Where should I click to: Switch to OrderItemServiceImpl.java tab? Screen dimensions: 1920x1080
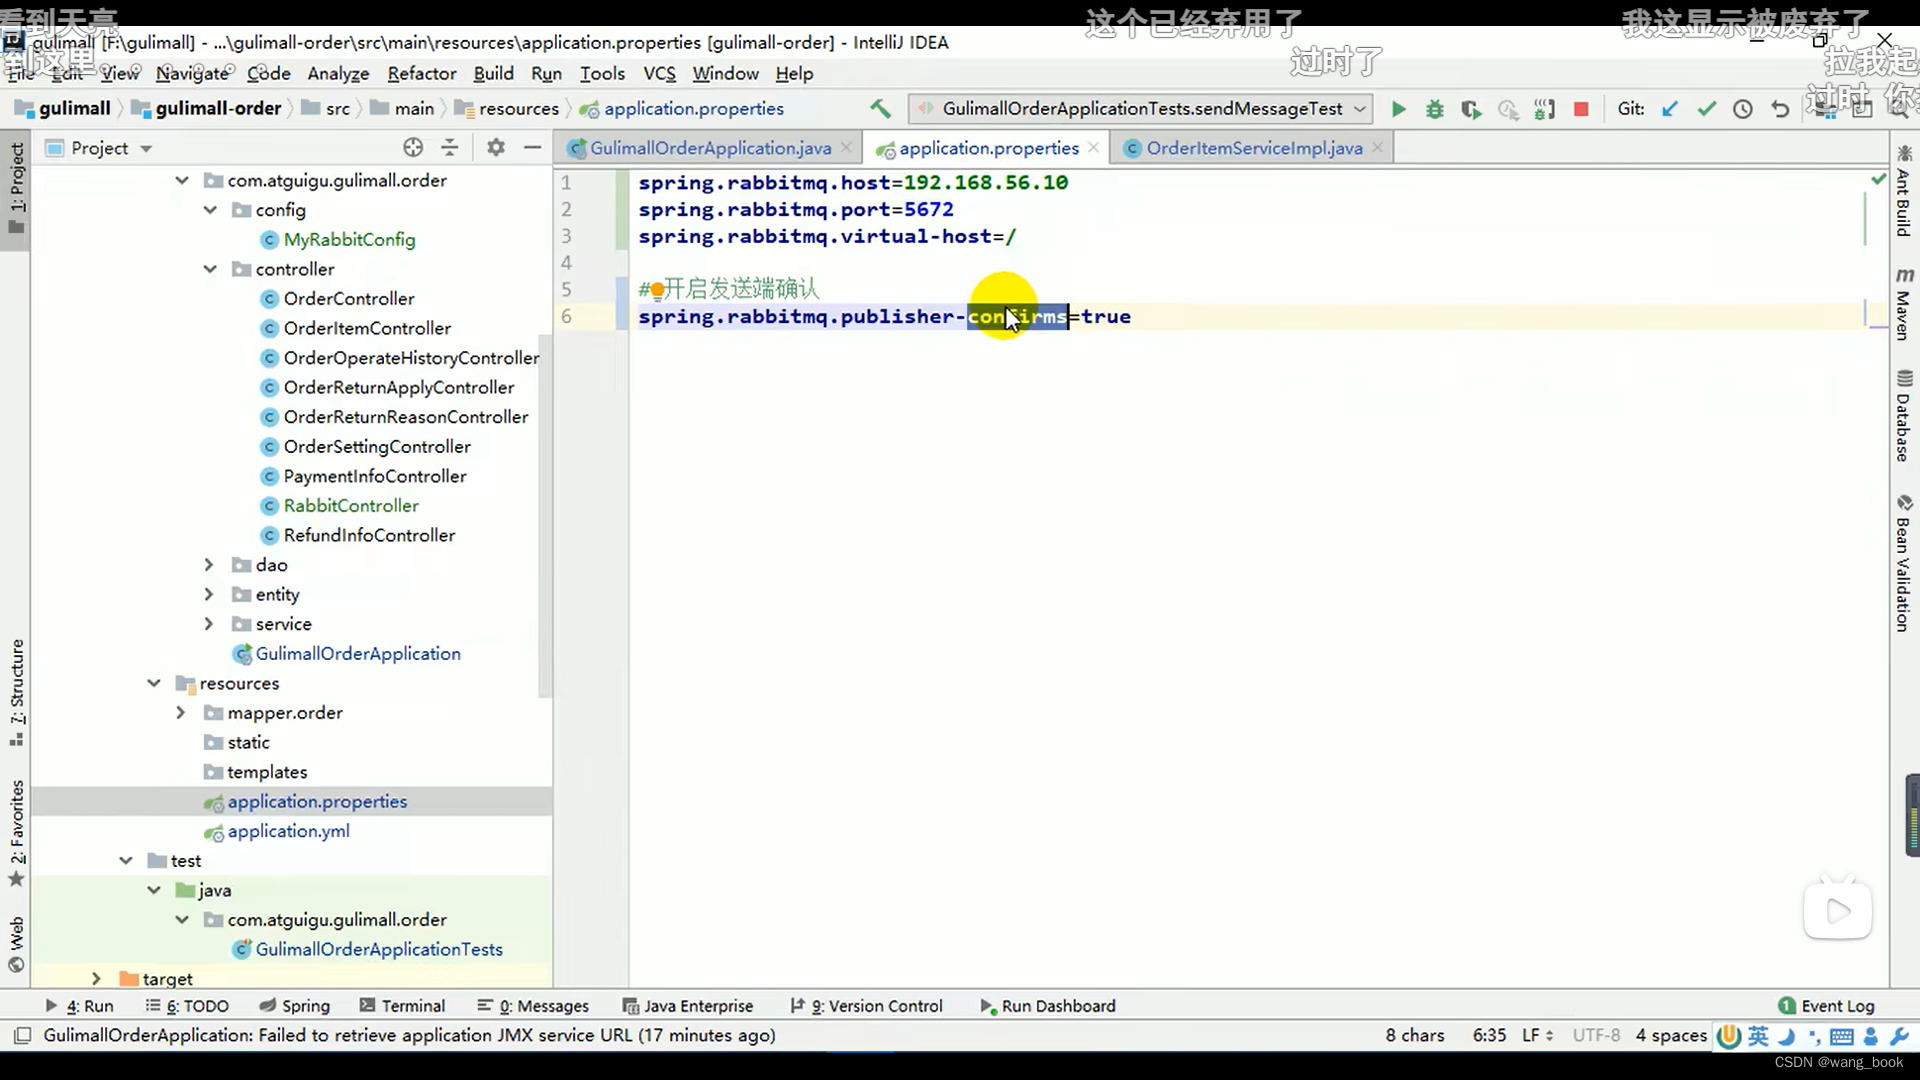1254,148
